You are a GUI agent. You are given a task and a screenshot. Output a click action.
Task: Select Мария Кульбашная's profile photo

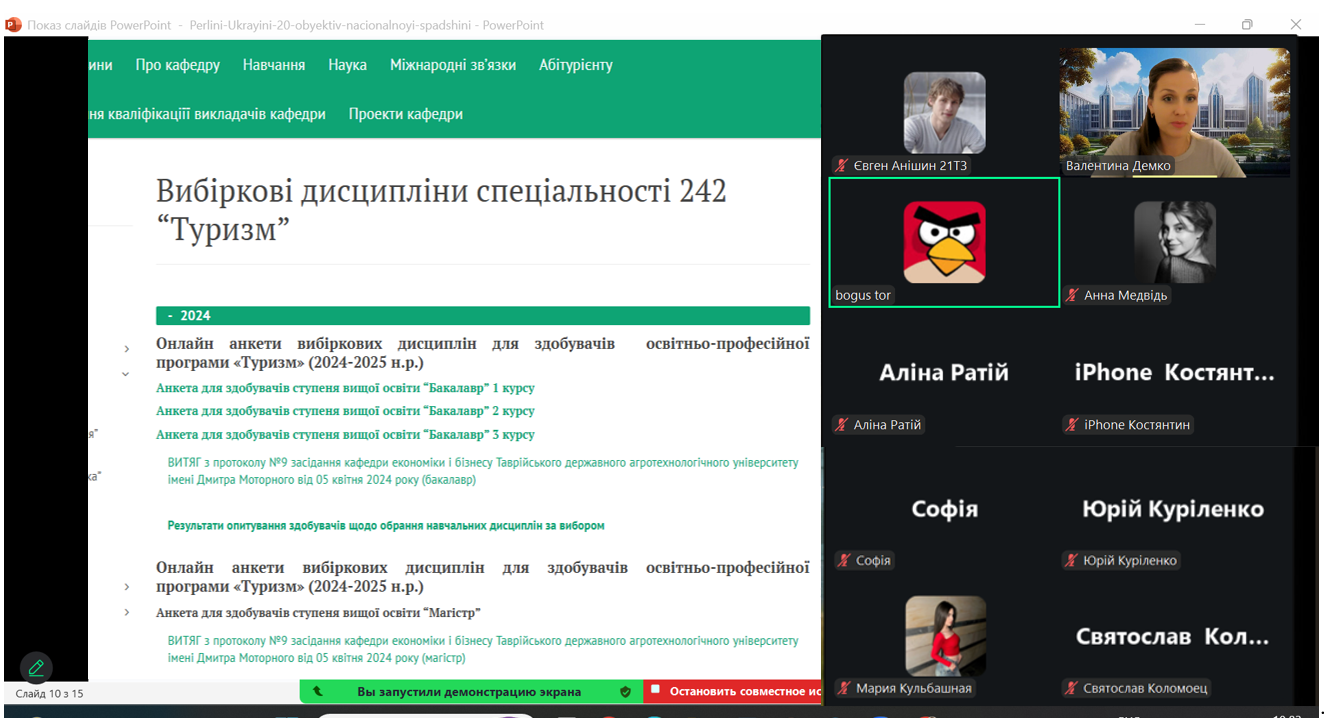tap(945, 637)
